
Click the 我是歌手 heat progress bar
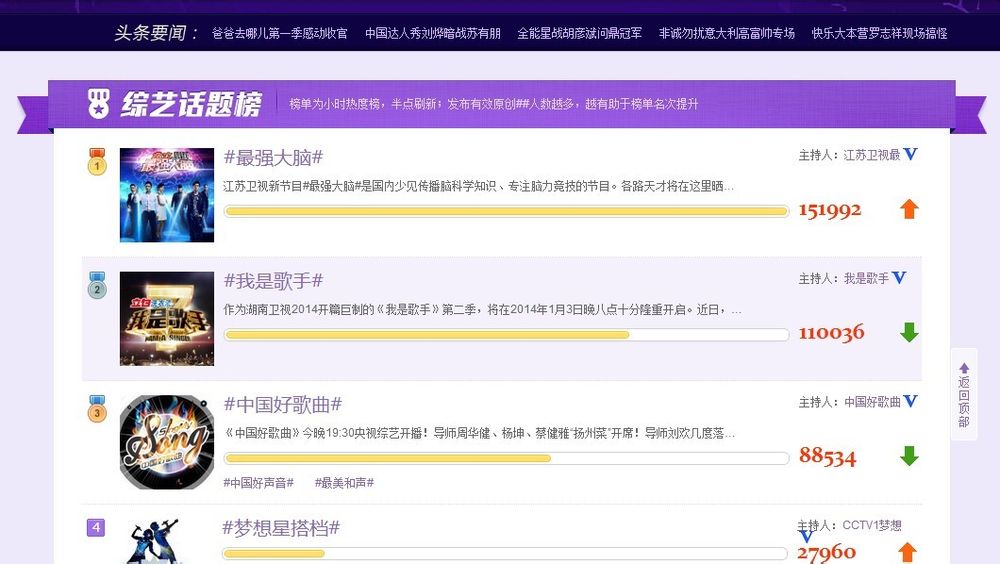506,335
